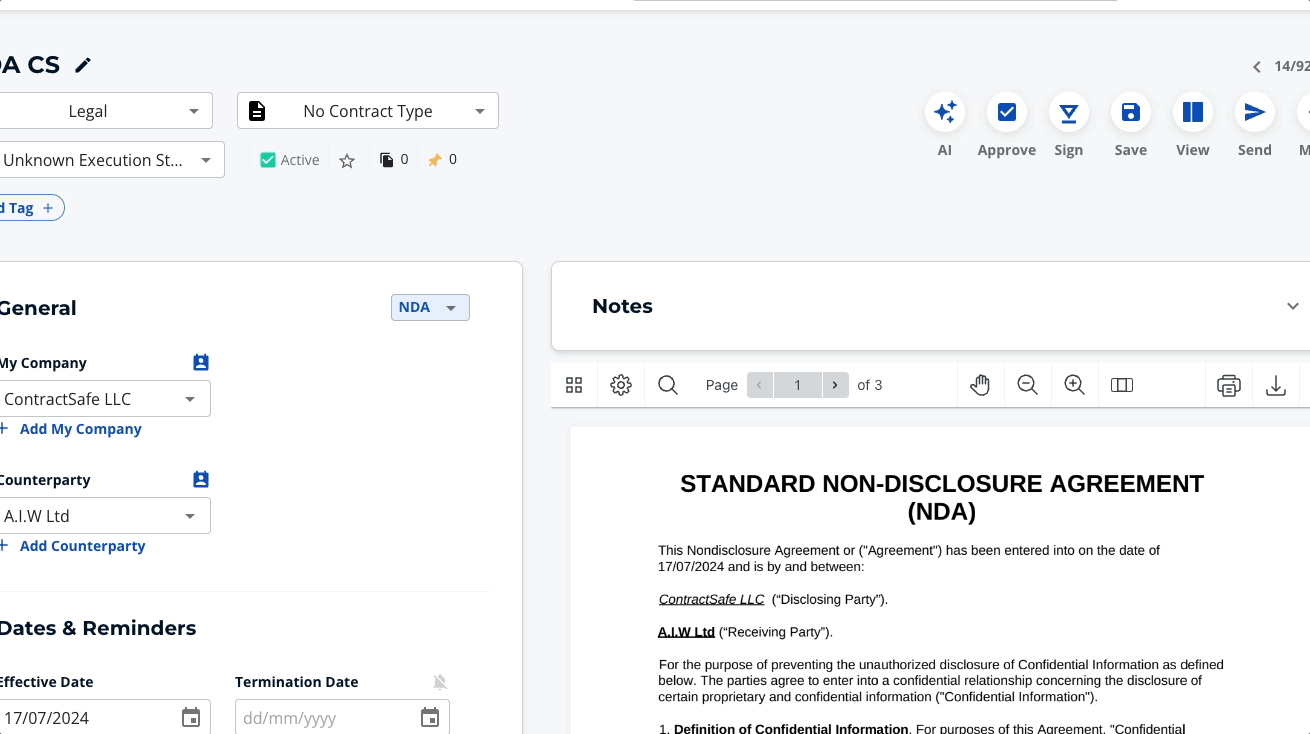
Task: Collapse the Notes panel
Action: click(1292, 306)
